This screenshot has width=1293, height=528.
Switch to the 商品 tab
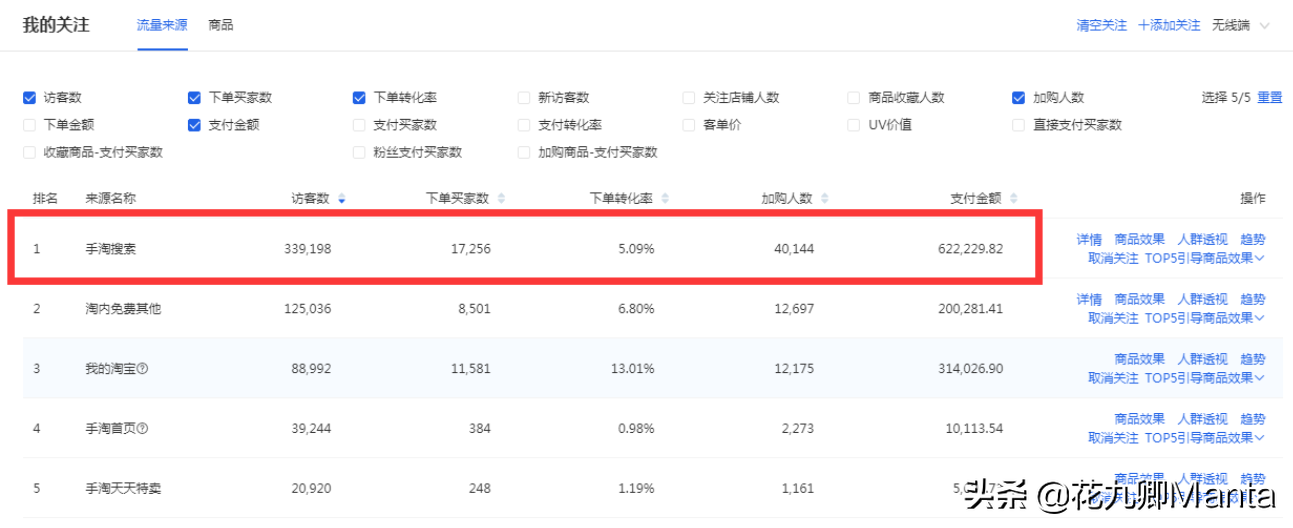tap(221, 25)
